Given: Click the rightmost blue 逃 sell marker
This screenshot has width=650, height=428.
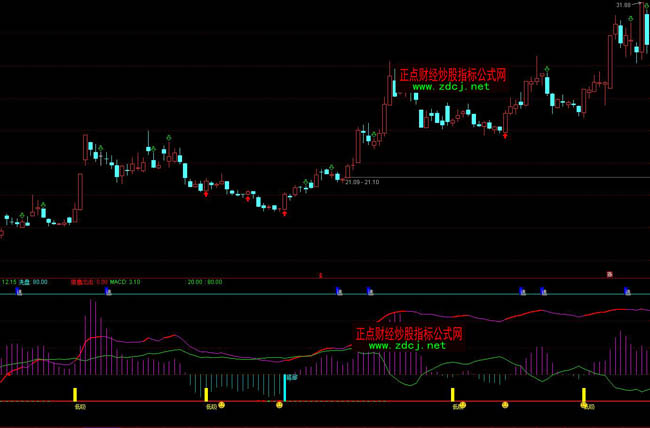Looking at the screenshot, I should tap(628, 292).
